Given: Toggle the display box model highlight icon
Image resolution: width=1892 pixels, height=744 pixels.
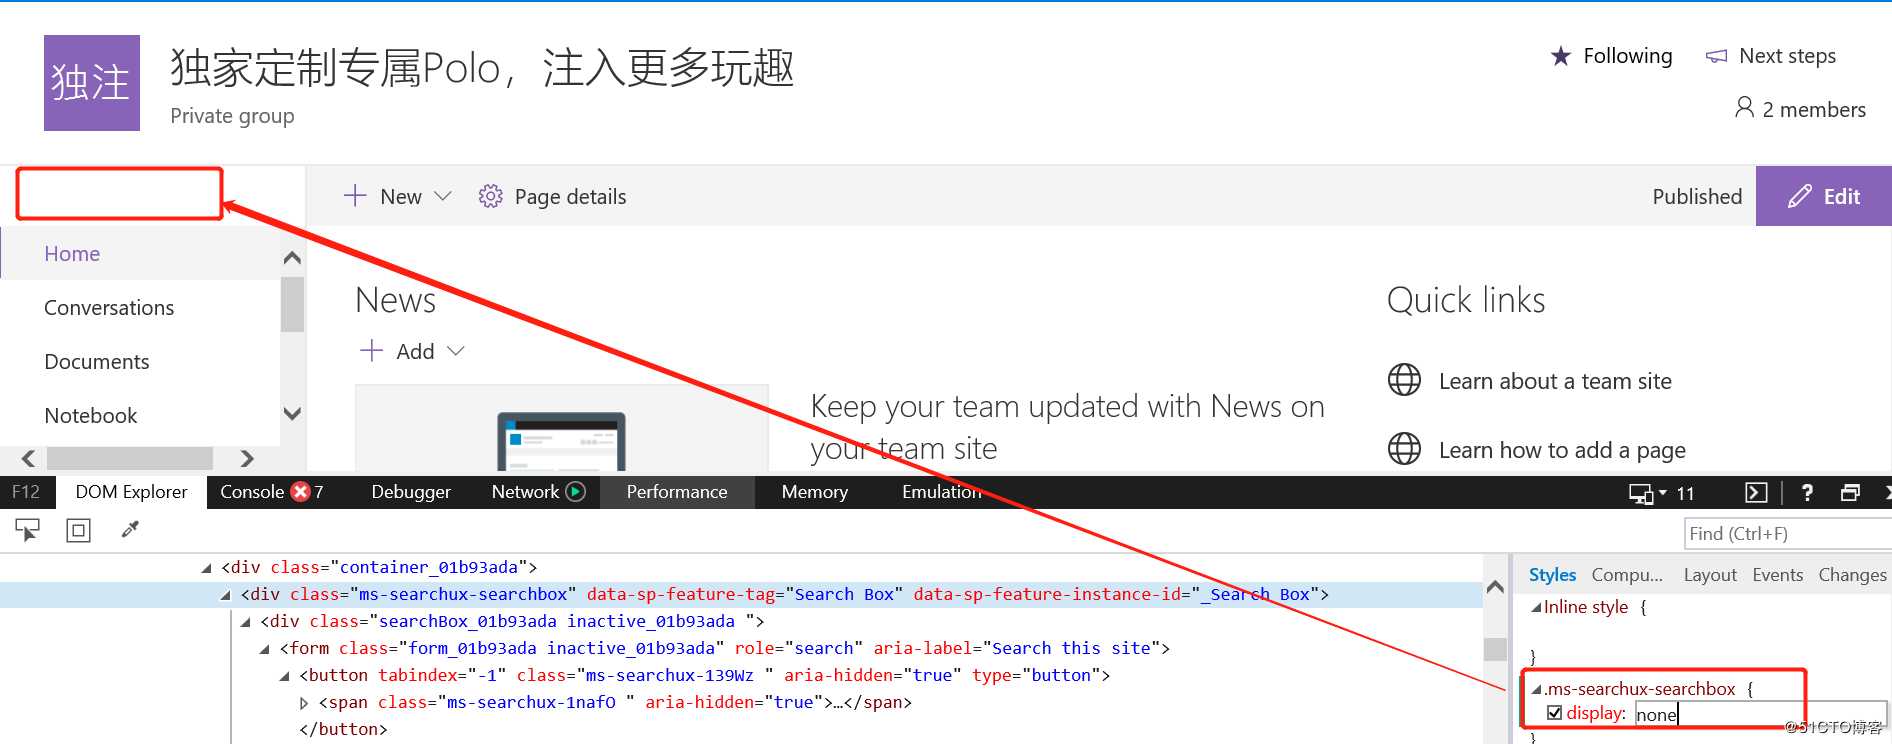Looking at the screenshot, I should point(78,530).
